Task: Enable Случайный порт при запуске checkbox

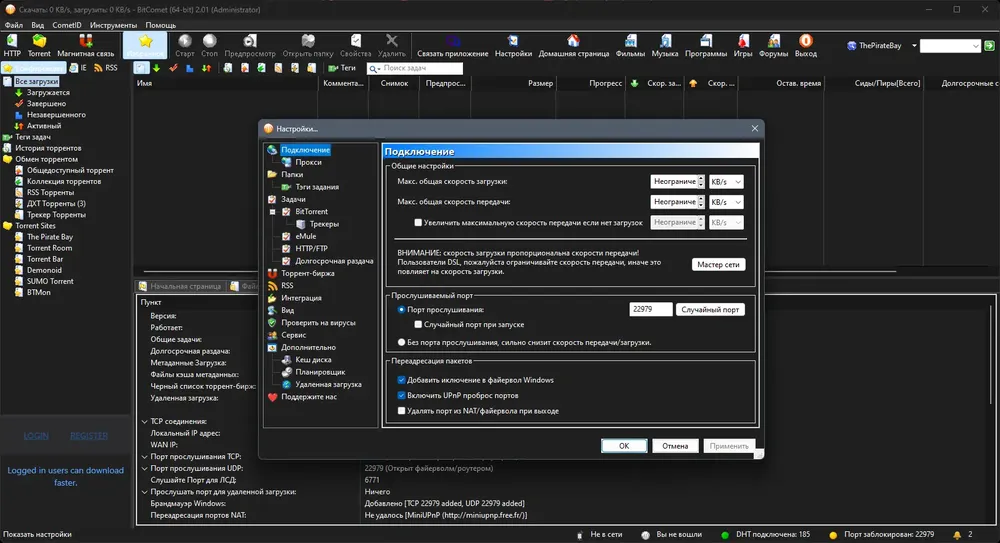Action: pyautogui.click(x=418, y=325)
